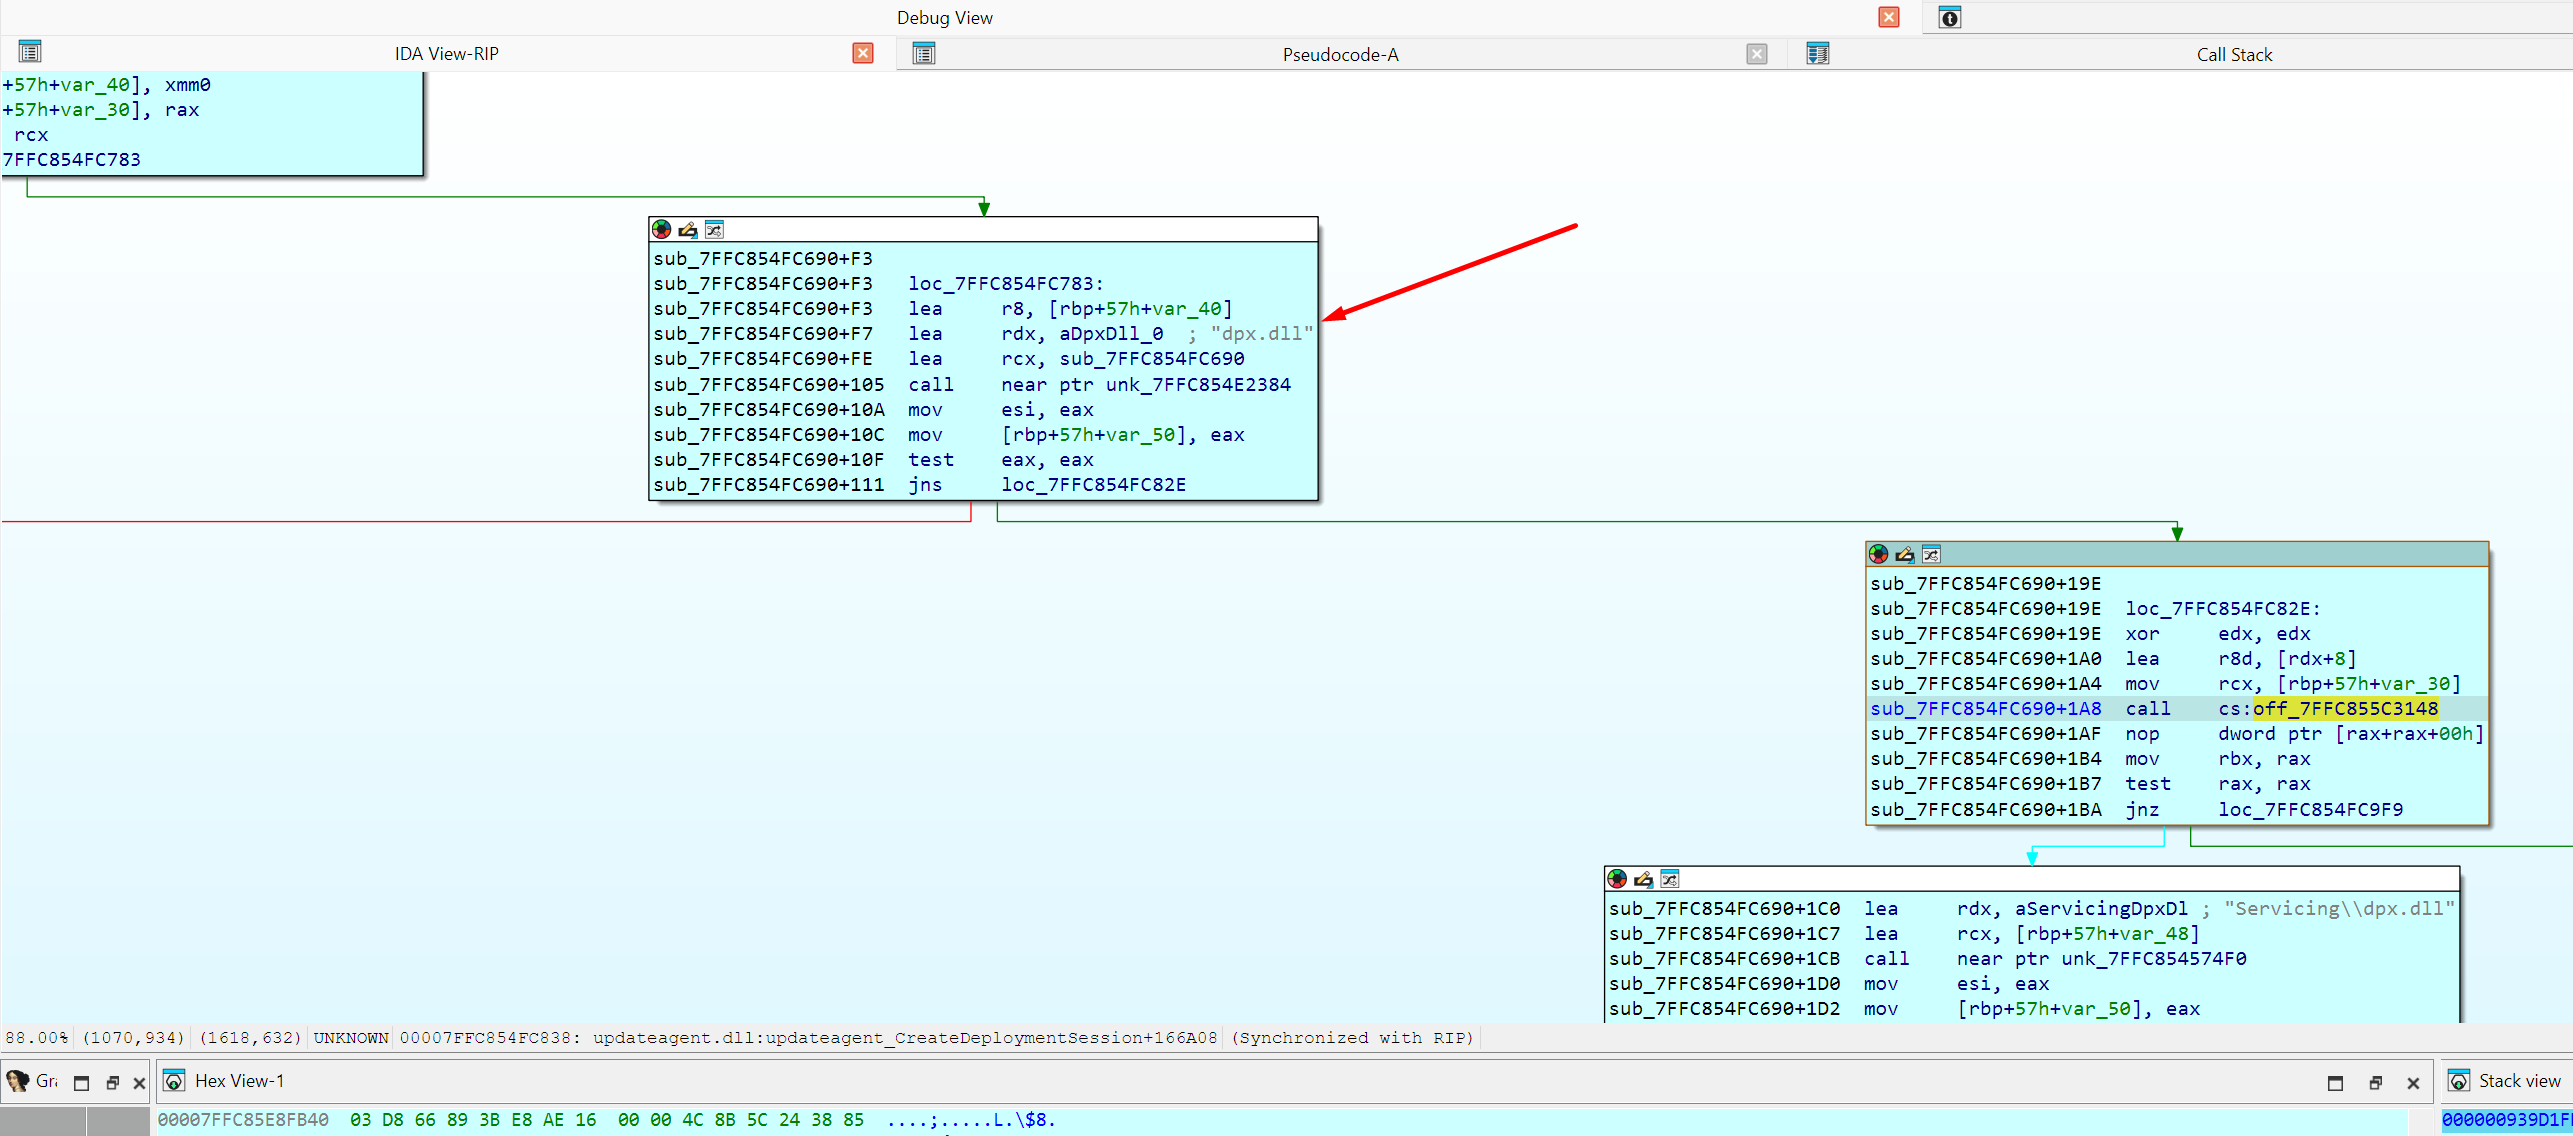
Task: Maximize the Graph overview panel
Action: (82, 1083)
